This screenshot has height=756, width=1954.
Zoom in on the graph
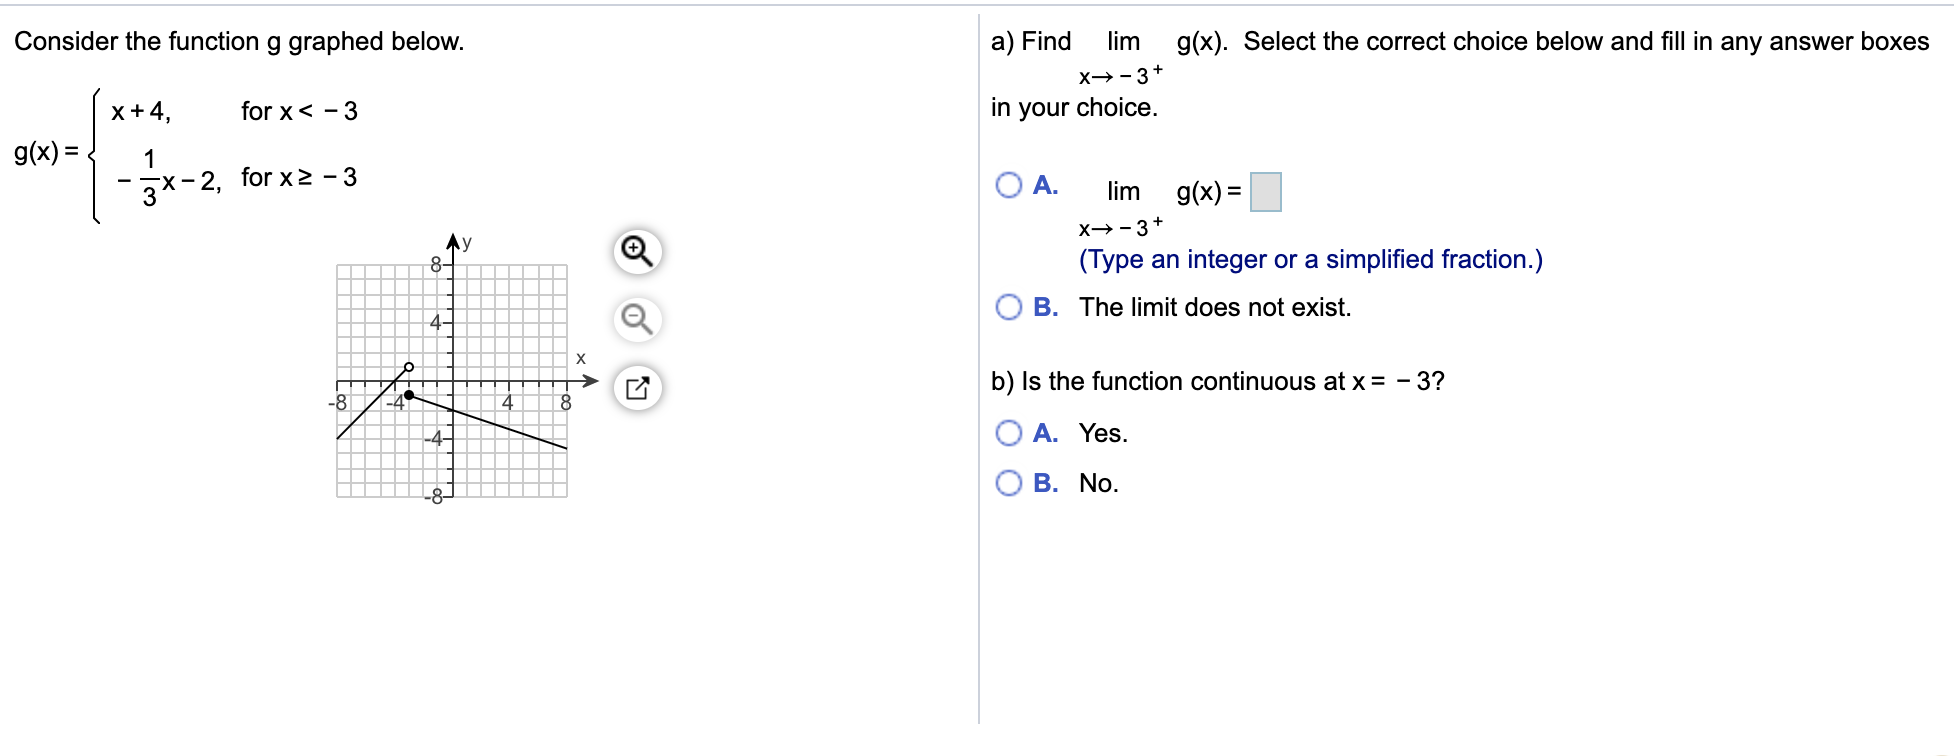(x=637, y=250)
